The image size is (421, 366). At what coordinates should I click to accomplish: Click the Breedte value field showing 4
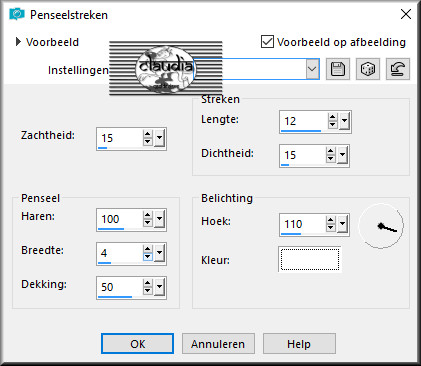[x=120, y=253]
